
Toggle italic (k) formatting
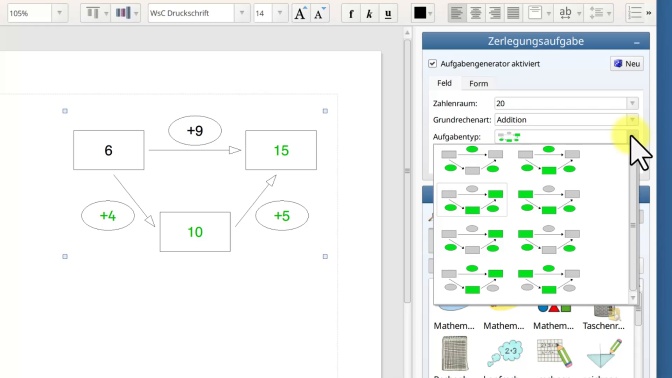coord(369,13)
